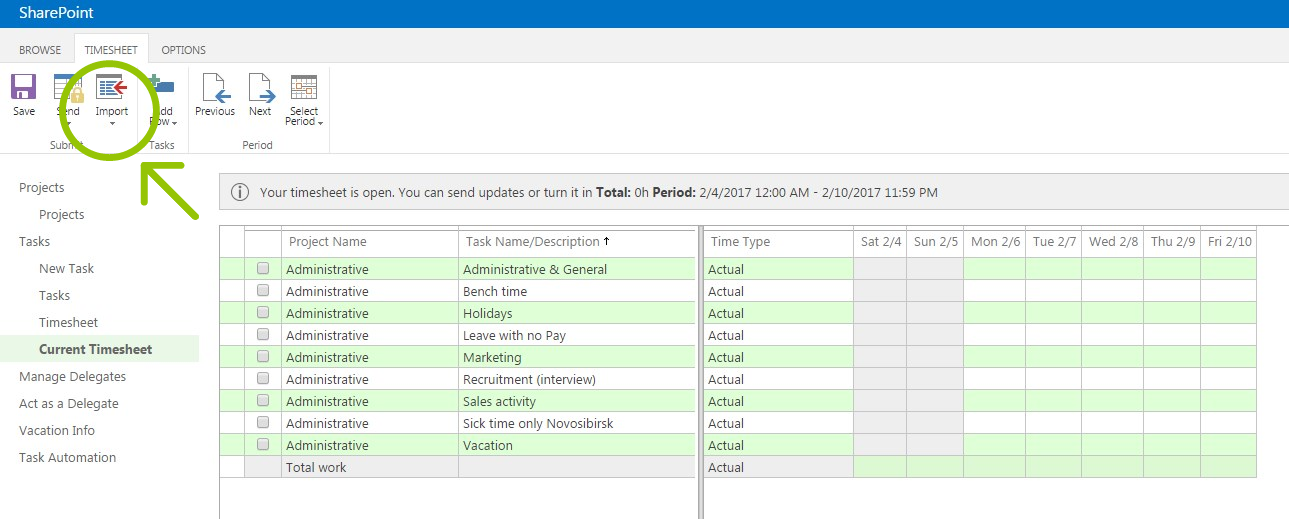This screenshot has height=519, width=1289.
Task: Click the Import icon in ribbon
Action: point(111,87)
